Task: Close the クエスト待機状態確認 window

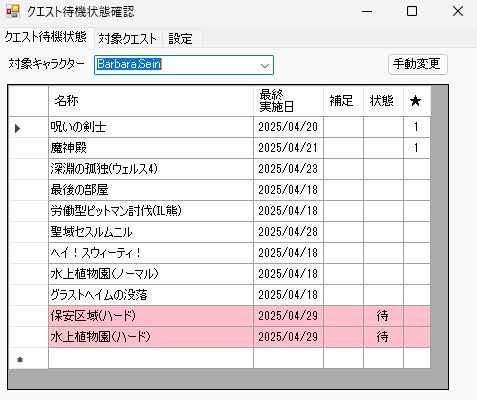Action: pos(458,12)
